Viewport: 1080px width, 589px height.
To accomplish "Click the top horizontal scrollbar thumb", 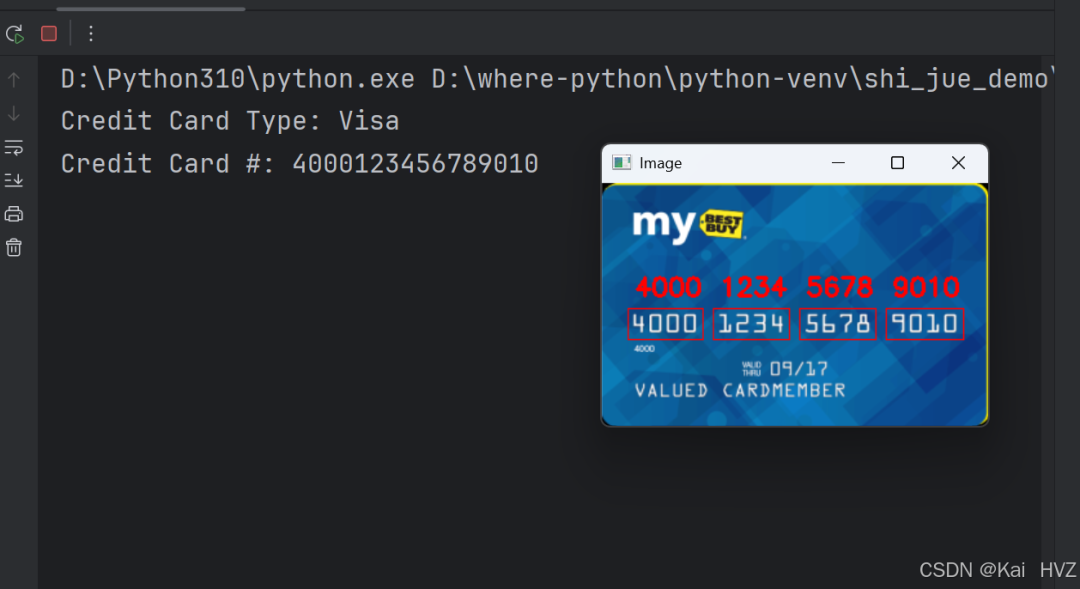I will pos(151,9).
